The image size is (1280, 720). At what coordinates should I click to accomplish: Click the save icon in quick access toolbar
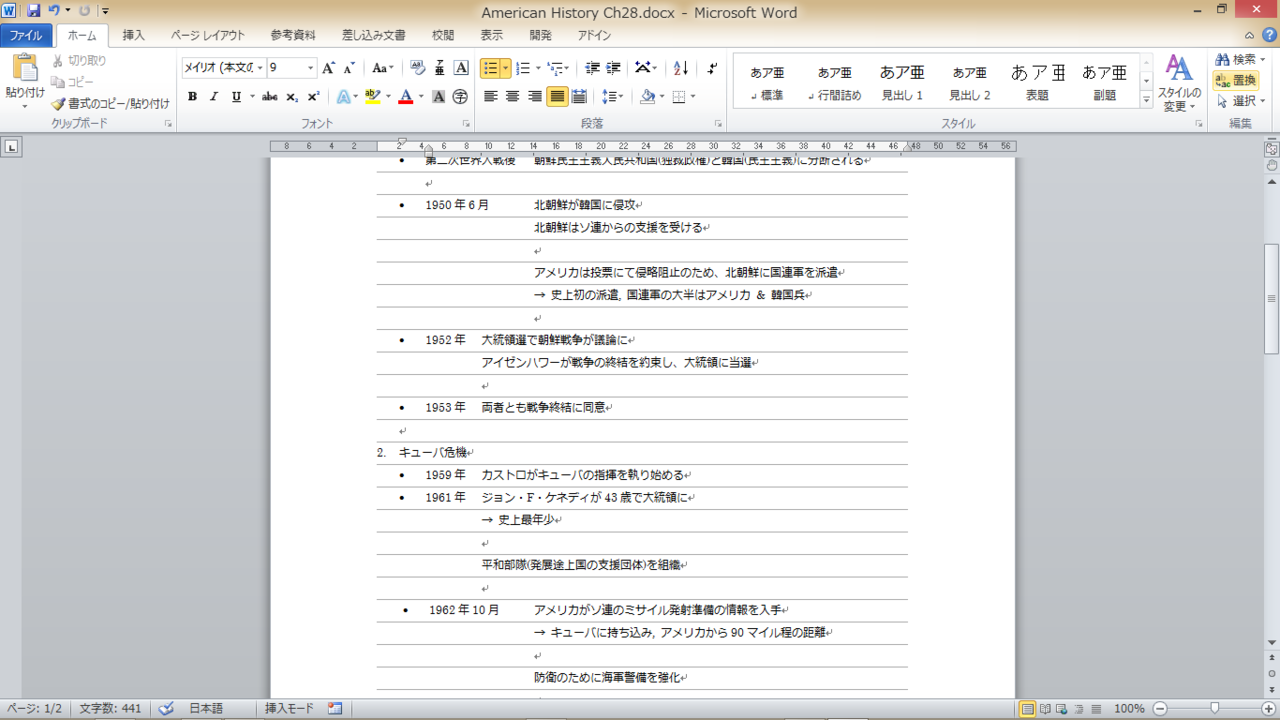click(x=34, y=11)
